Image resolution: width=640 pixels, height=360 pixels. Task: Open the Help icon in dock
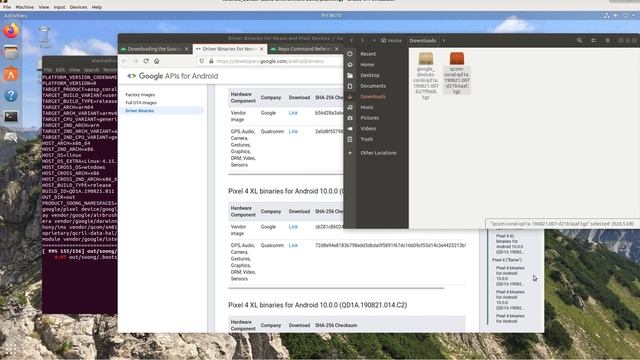[11, 96]
